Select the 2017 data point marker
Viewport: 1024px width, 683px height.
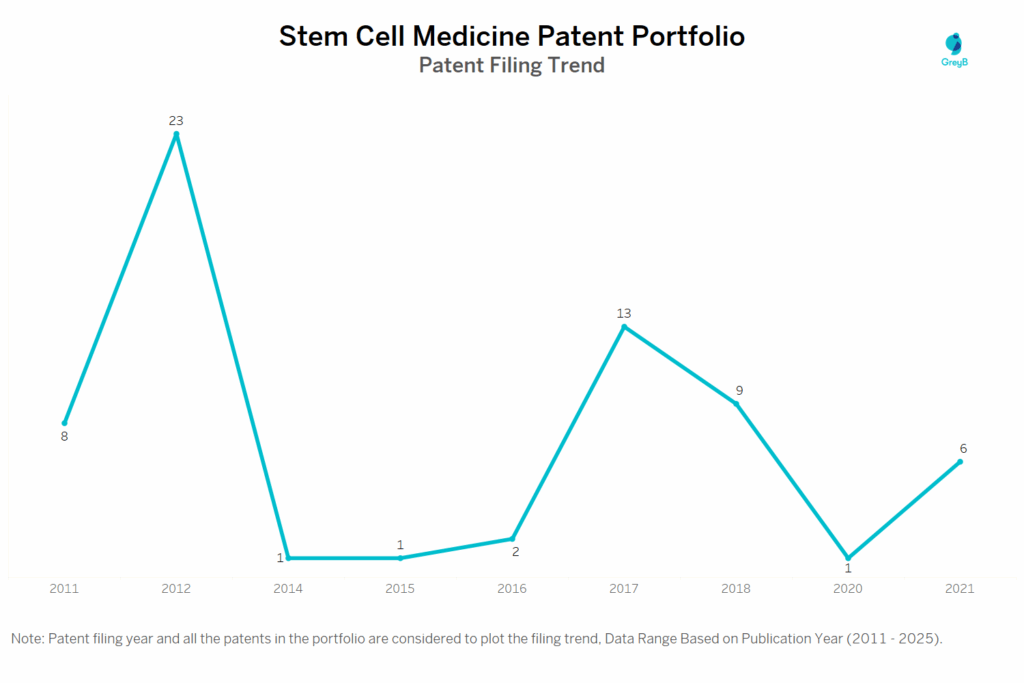coord(624,327)
